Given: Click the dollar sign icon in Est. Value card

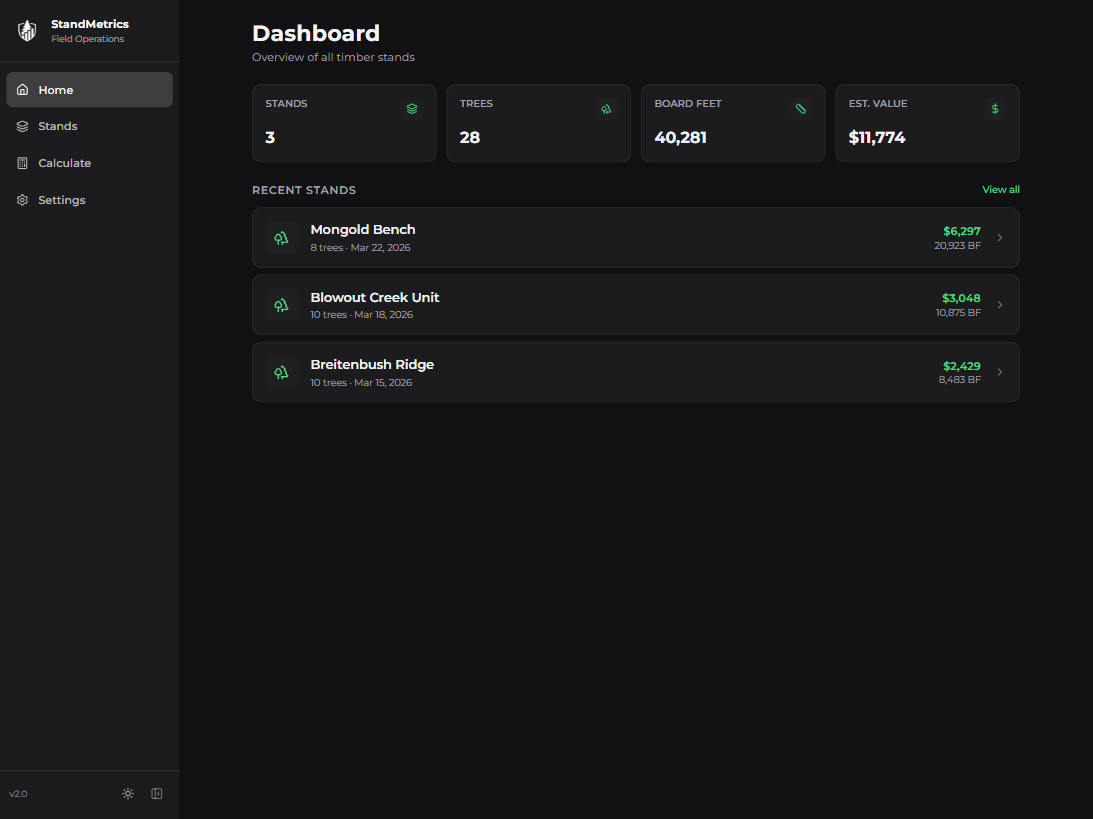Looking at the screenshot, I should 995,109.
